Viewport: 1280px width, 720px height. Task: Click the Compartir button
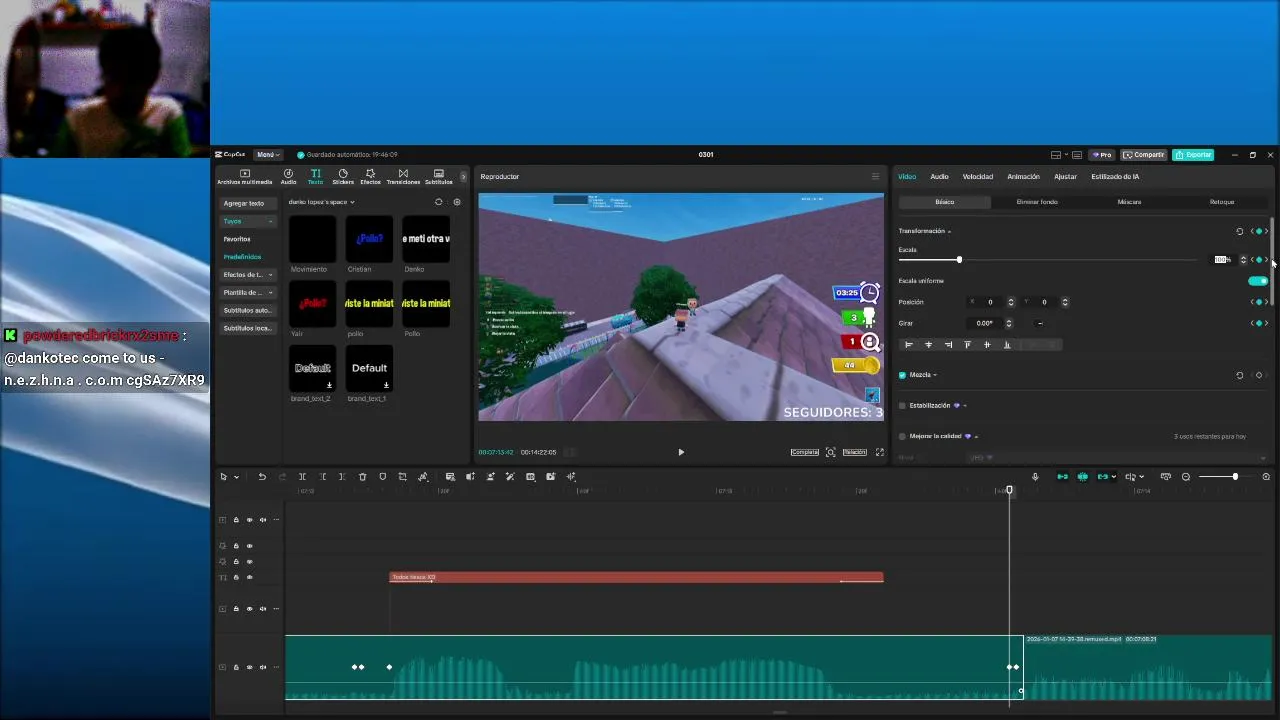[x=1144, y=155]
